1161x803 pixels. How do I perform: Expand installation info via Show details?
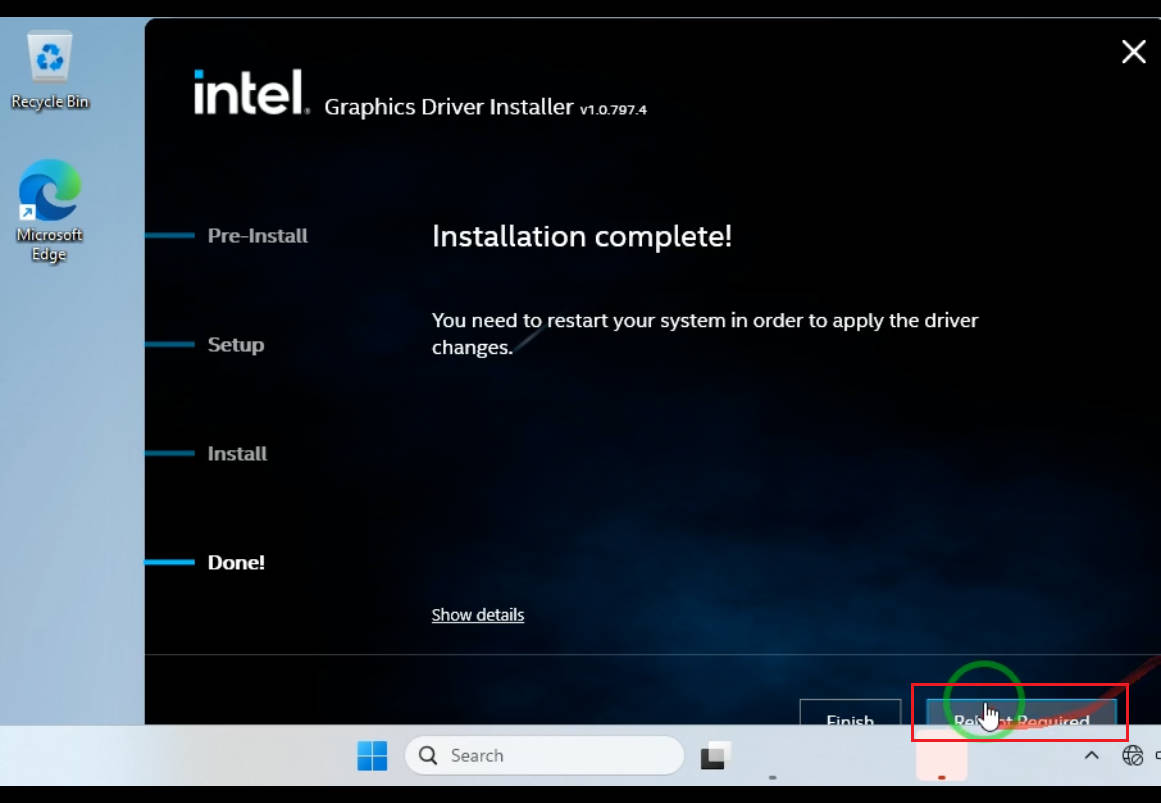pyautogui.click(x=477, y=615)
